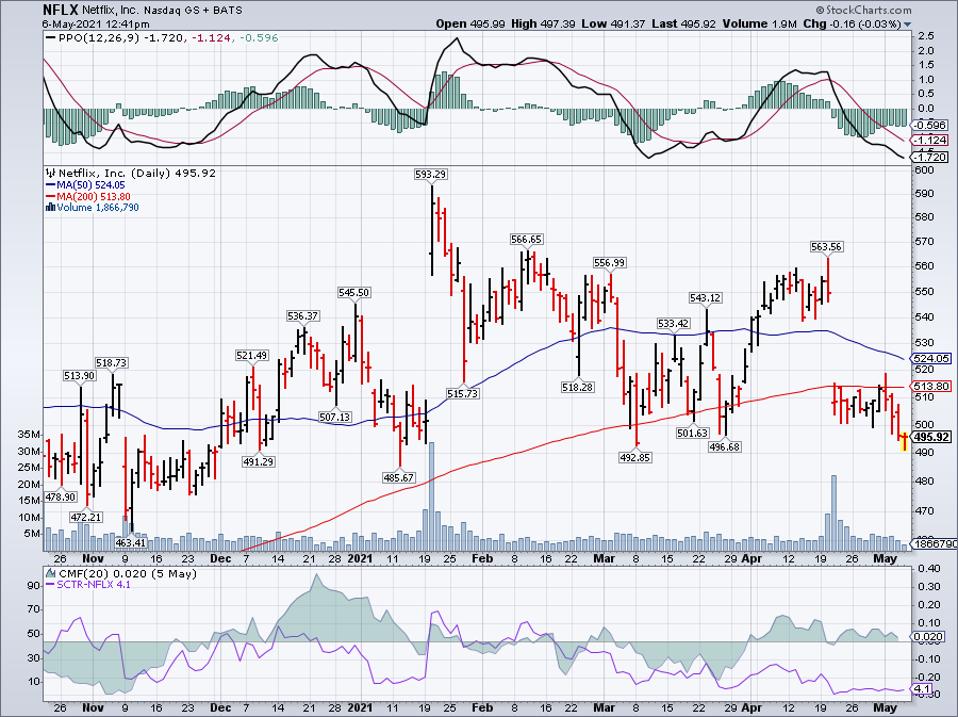Click the Feb label on main chart axis
The height and width of the screenshot is (717, 958).
[x=483, y=558]
